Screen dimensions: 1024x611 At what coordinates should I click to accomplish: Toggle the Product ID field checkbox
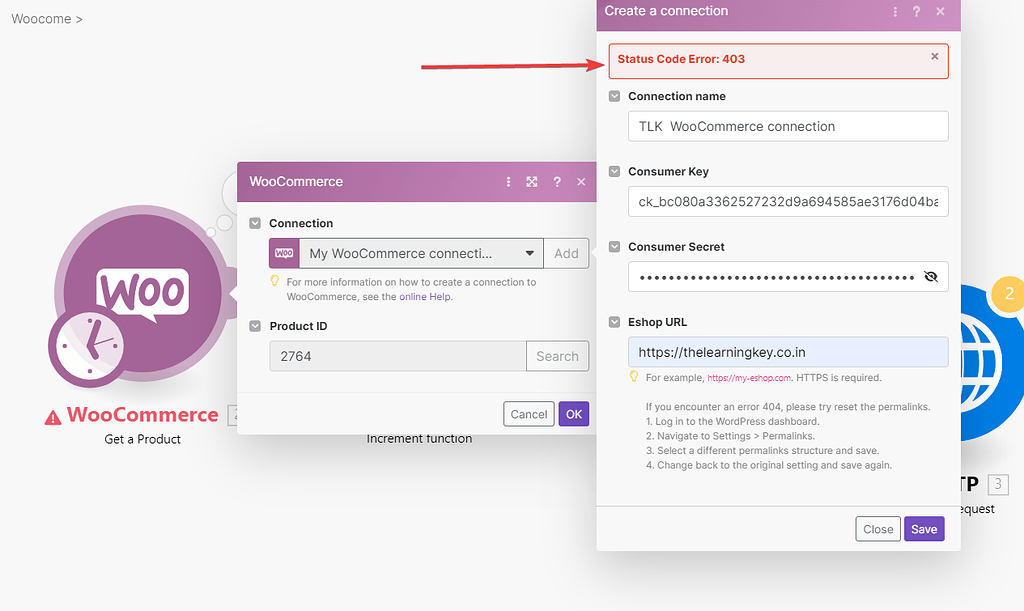coord(255,326)
